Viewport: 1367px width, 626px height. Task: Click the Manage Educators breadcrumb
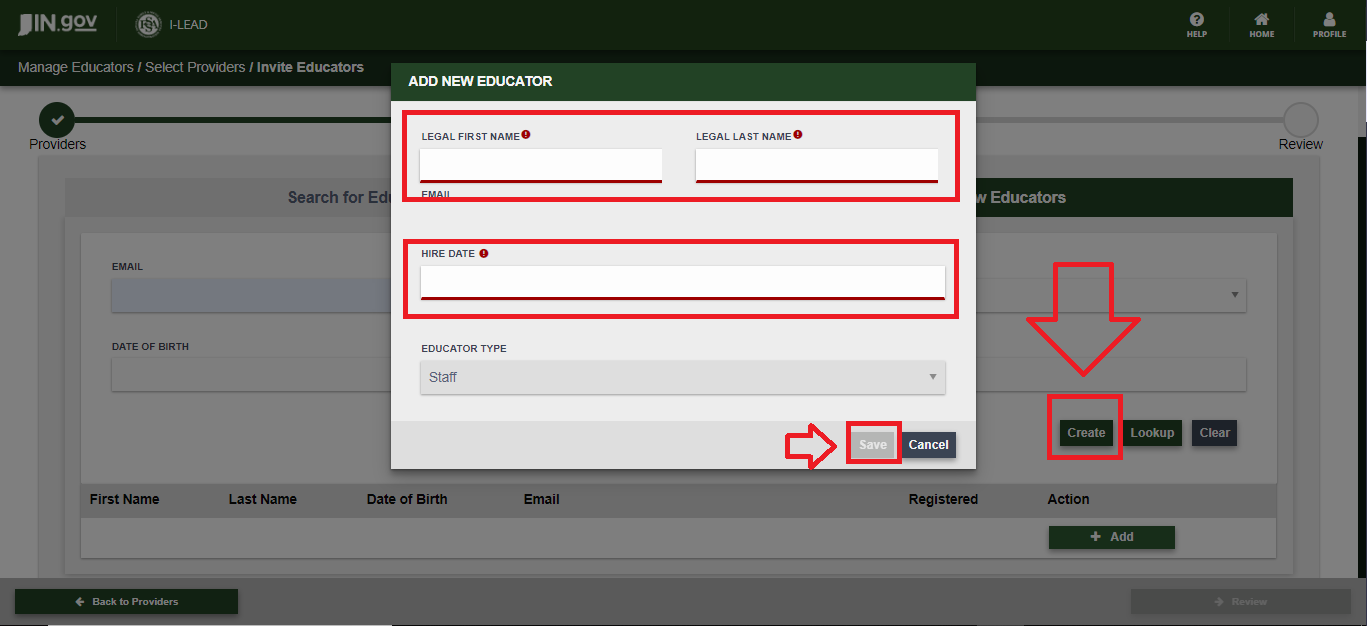pos(75,67)
